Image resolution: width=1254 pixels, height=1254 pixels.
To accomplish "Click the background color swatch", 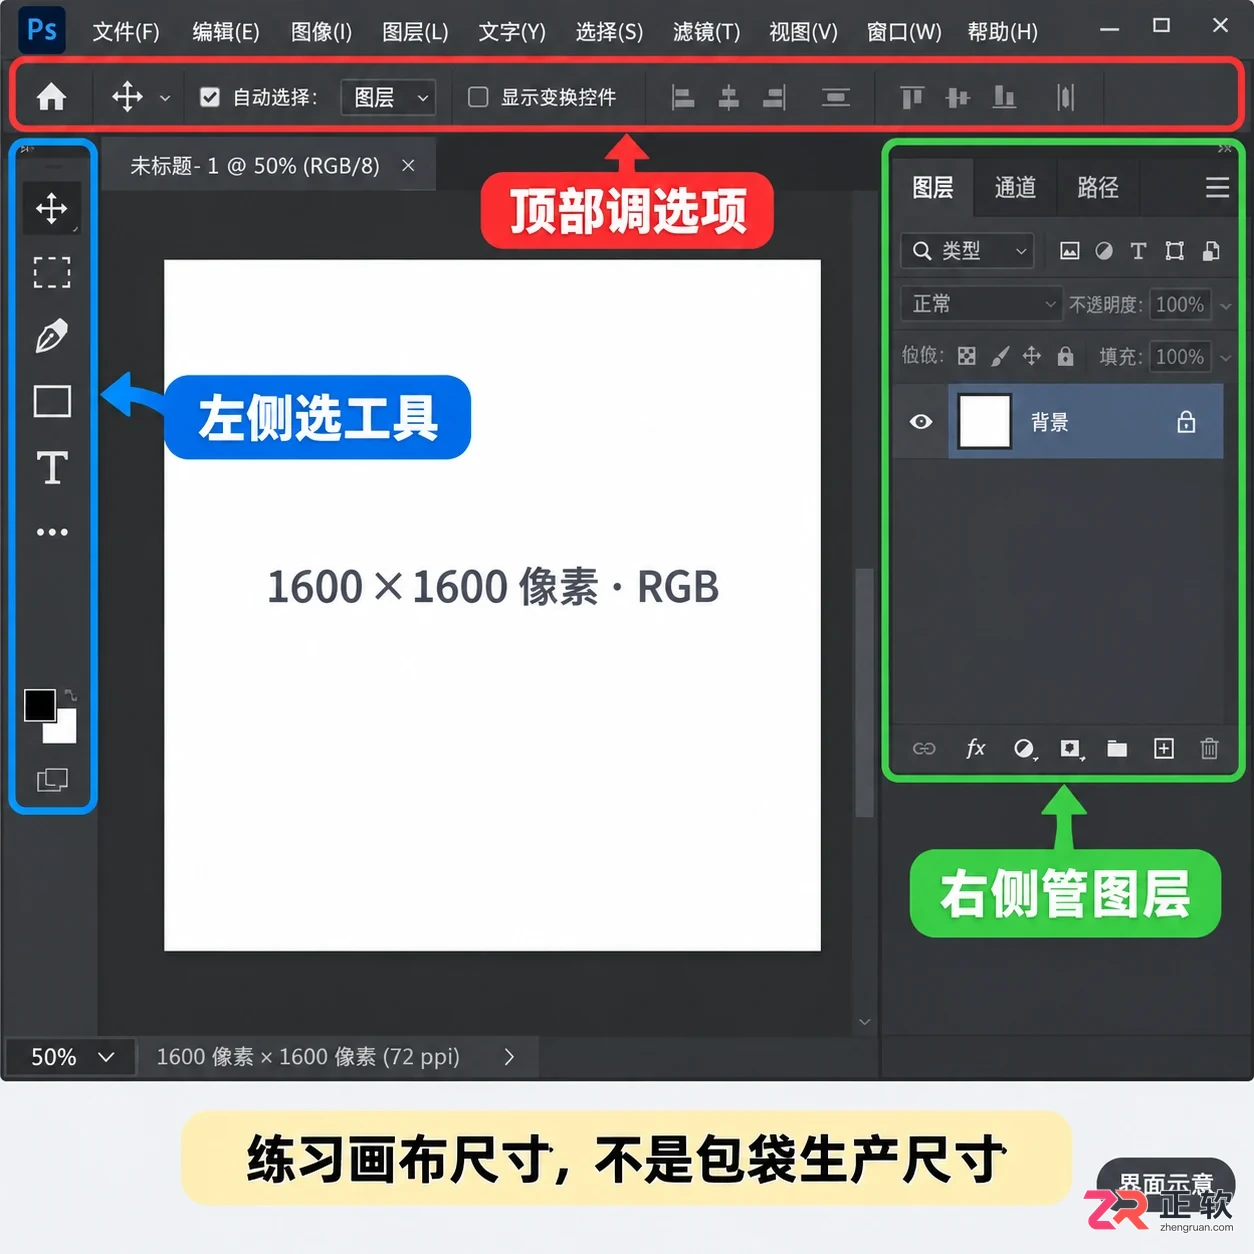I will tap(66, 731).
